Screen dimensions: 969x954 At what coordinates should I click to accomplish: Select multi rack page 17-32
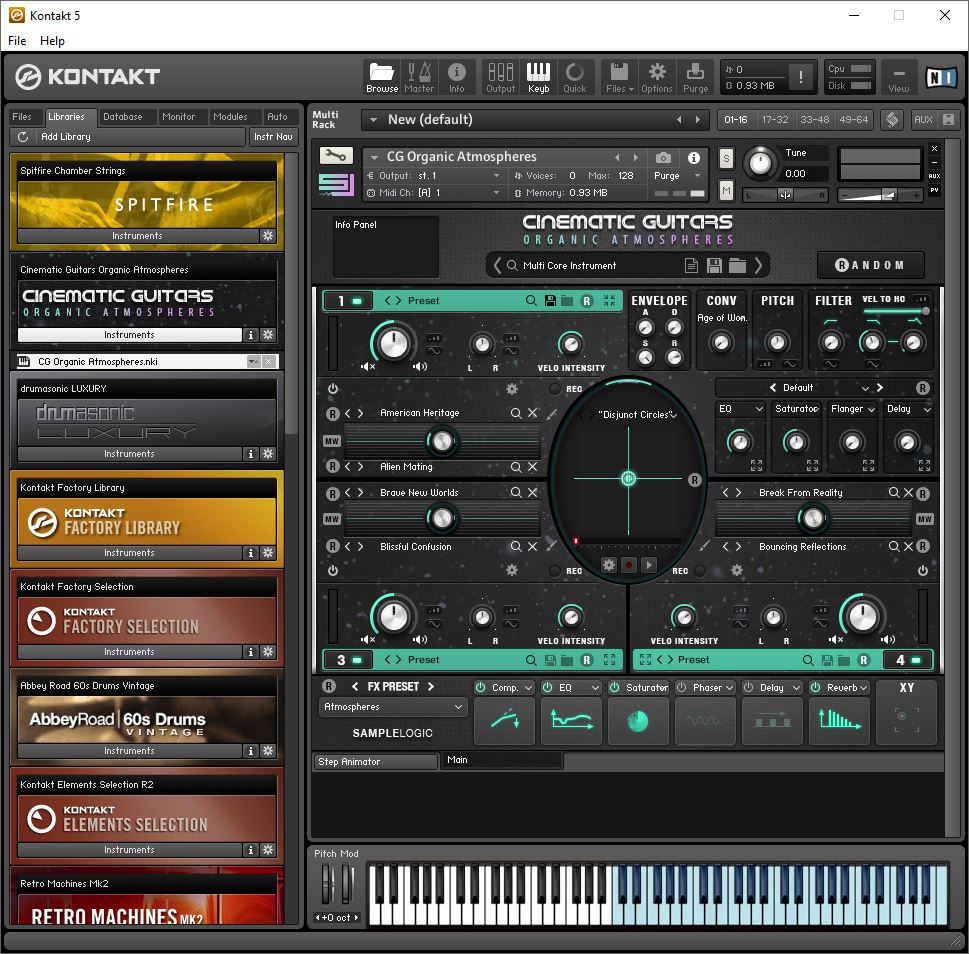coord(776,120)
